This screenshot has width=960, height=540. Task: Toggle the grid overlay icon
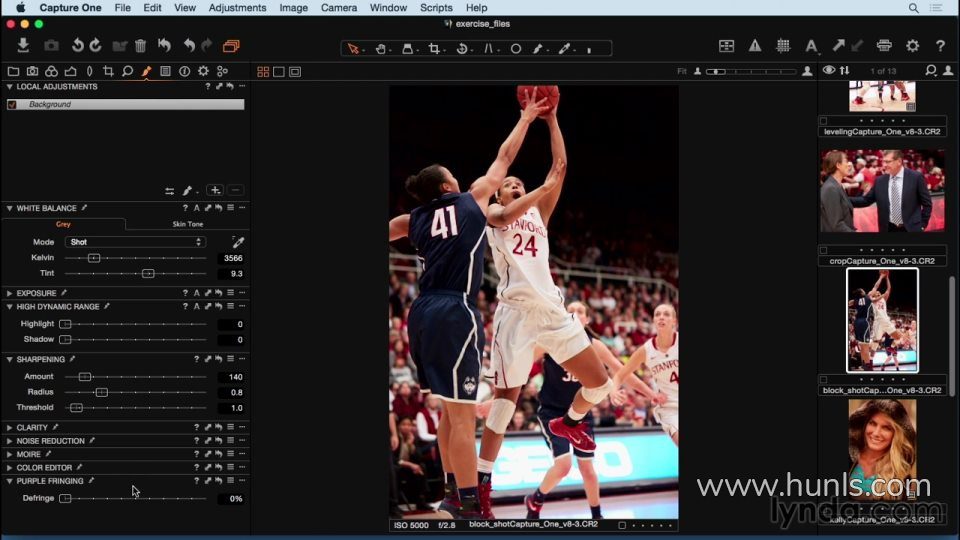[783, 46]
